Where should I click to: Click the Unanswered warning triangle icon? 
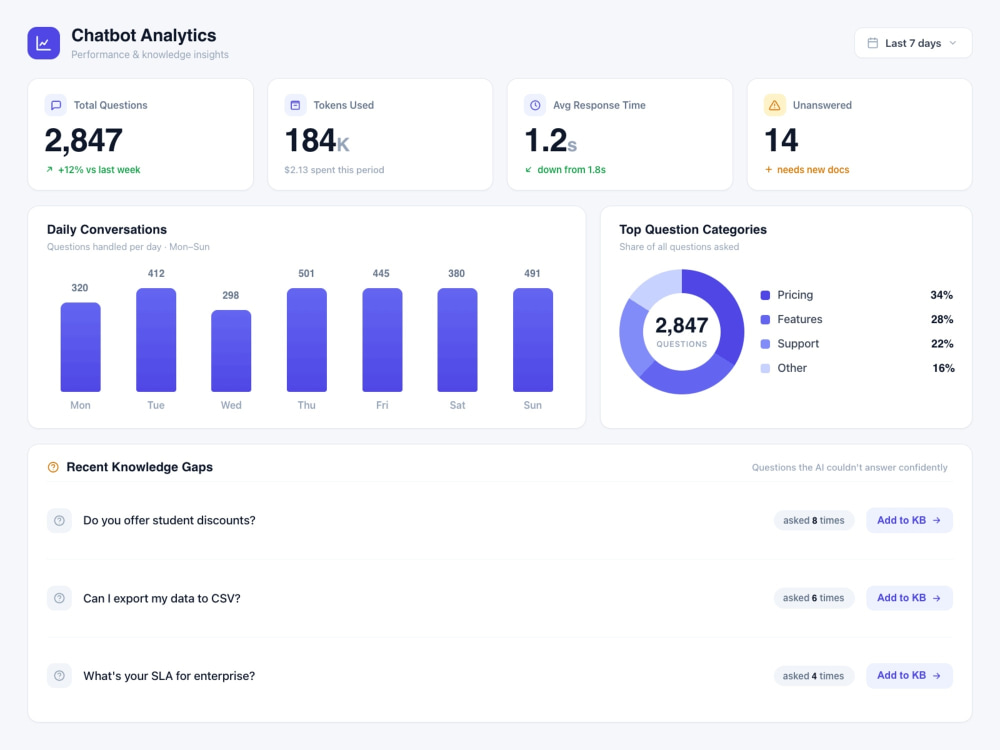pyautogui.click(x=774, y=105)
